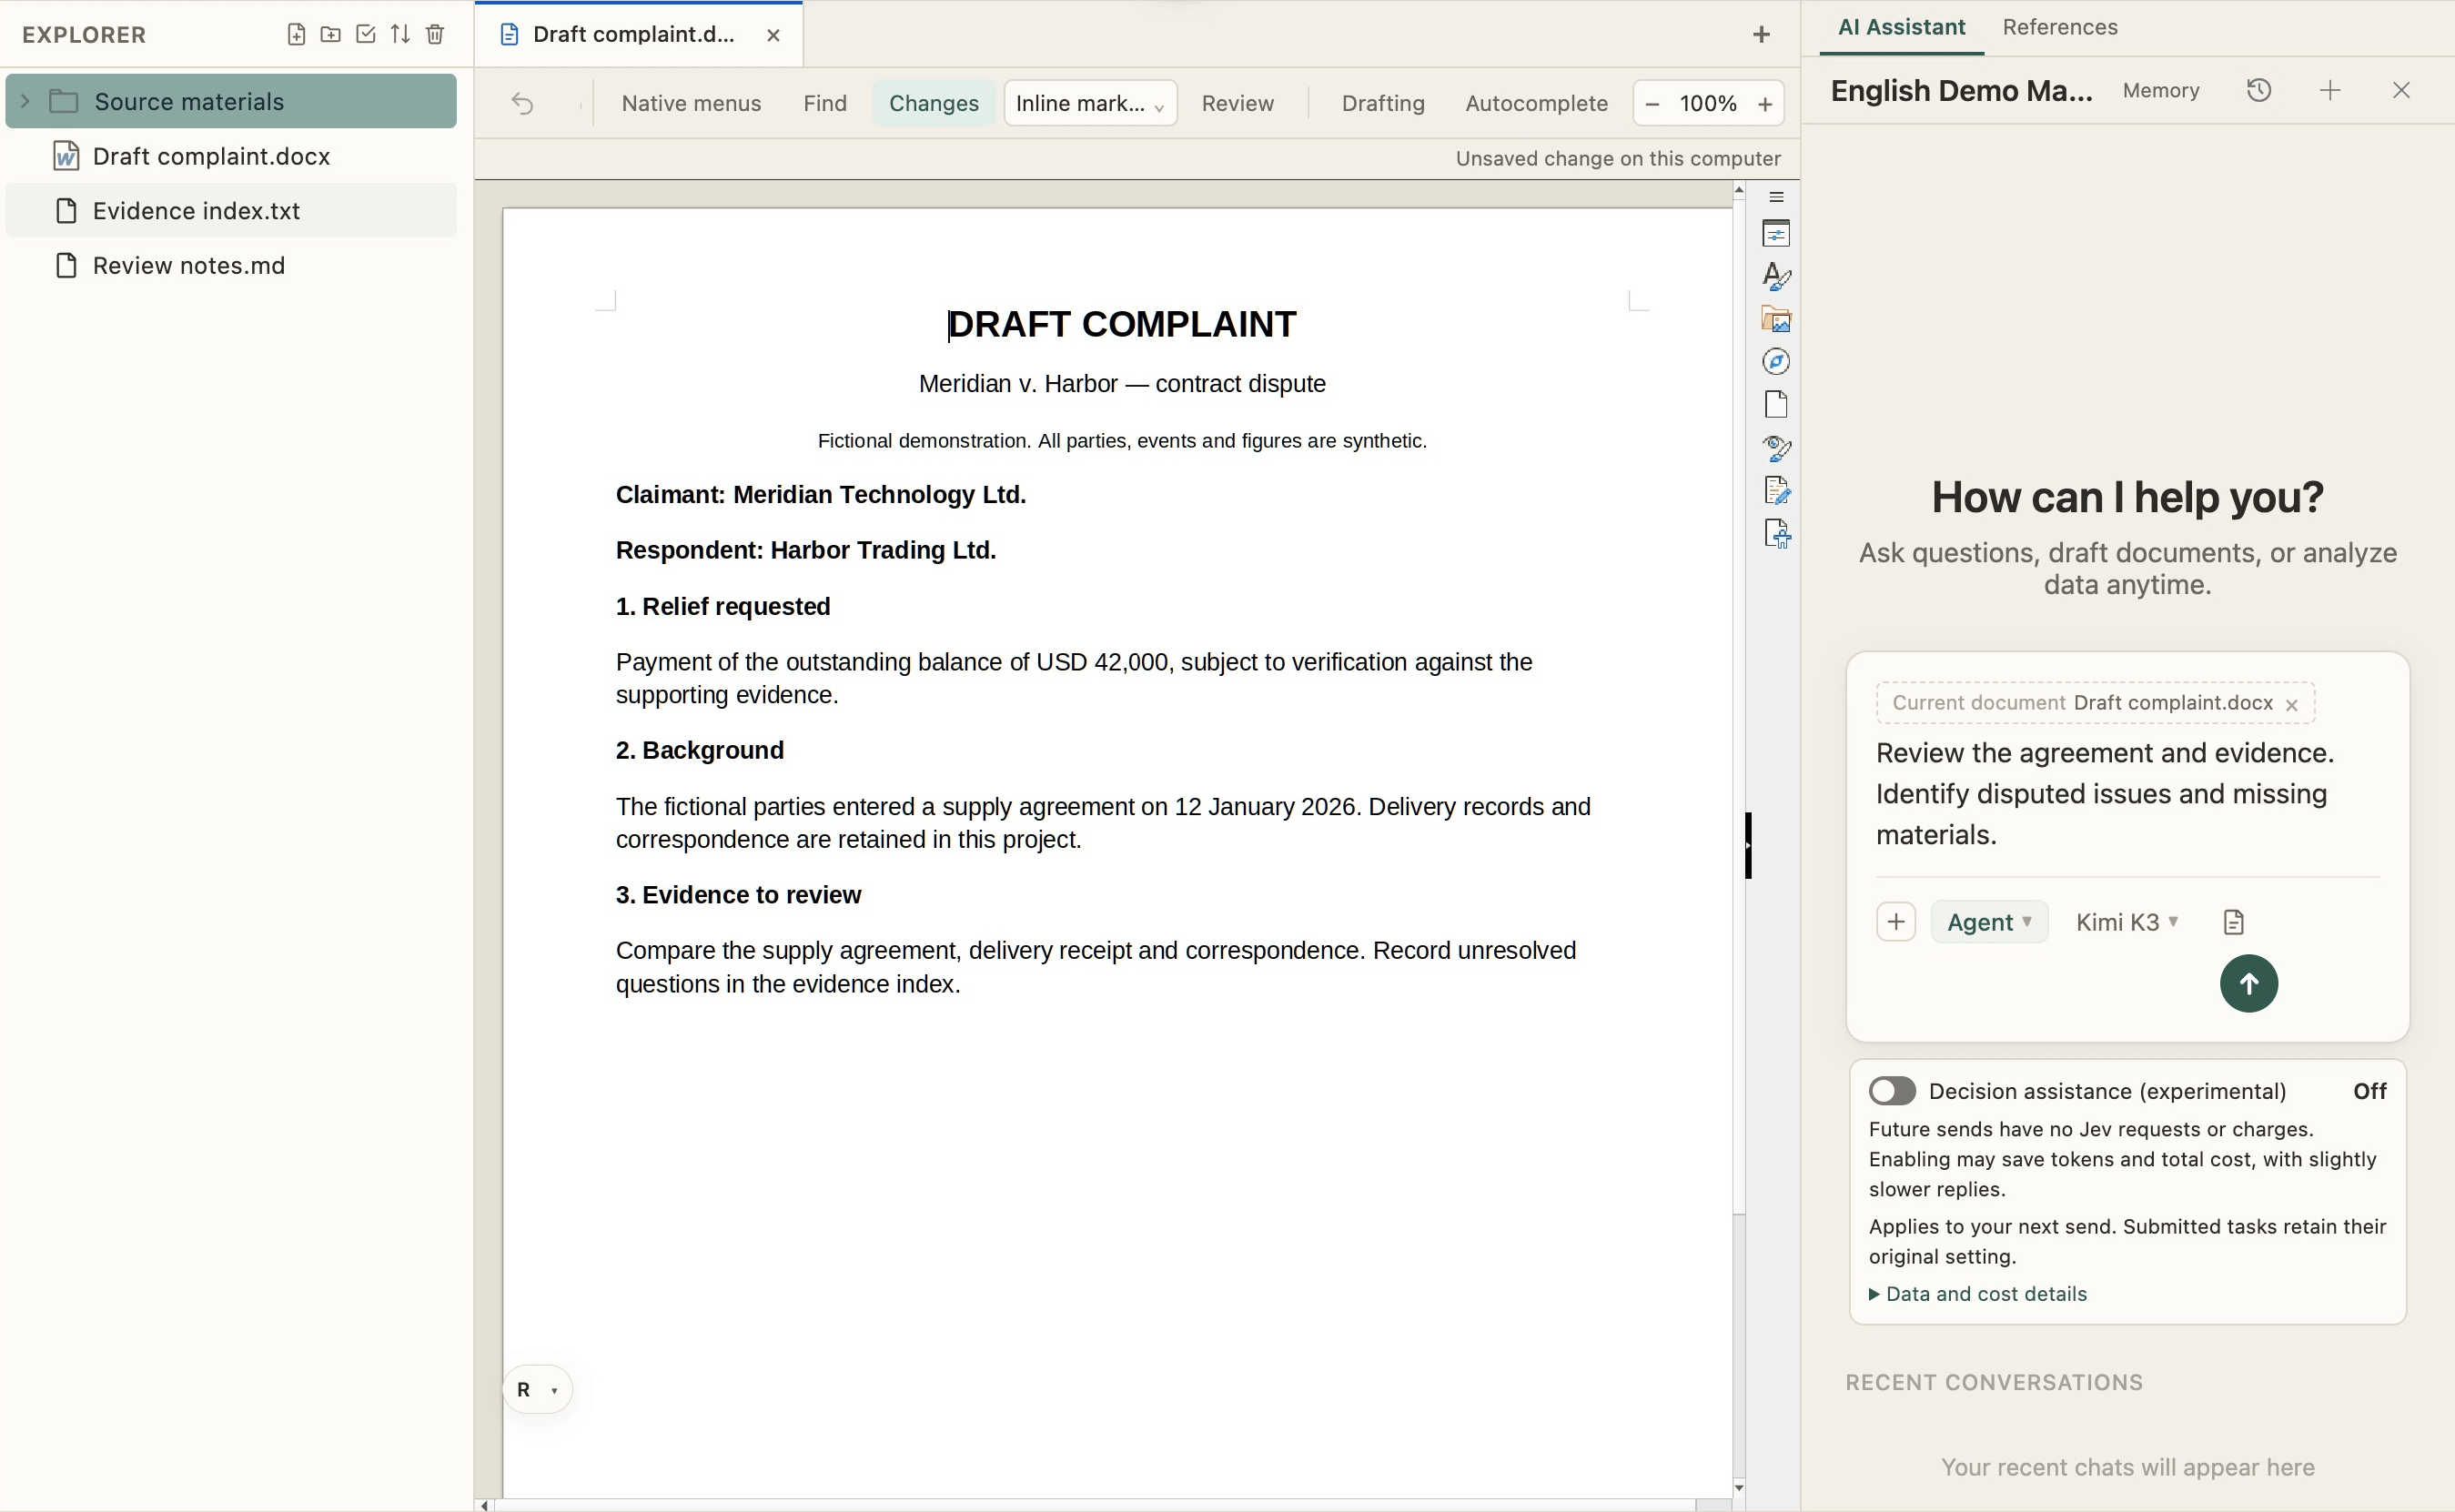Expand Data and cost details

click(1977, 1294)
